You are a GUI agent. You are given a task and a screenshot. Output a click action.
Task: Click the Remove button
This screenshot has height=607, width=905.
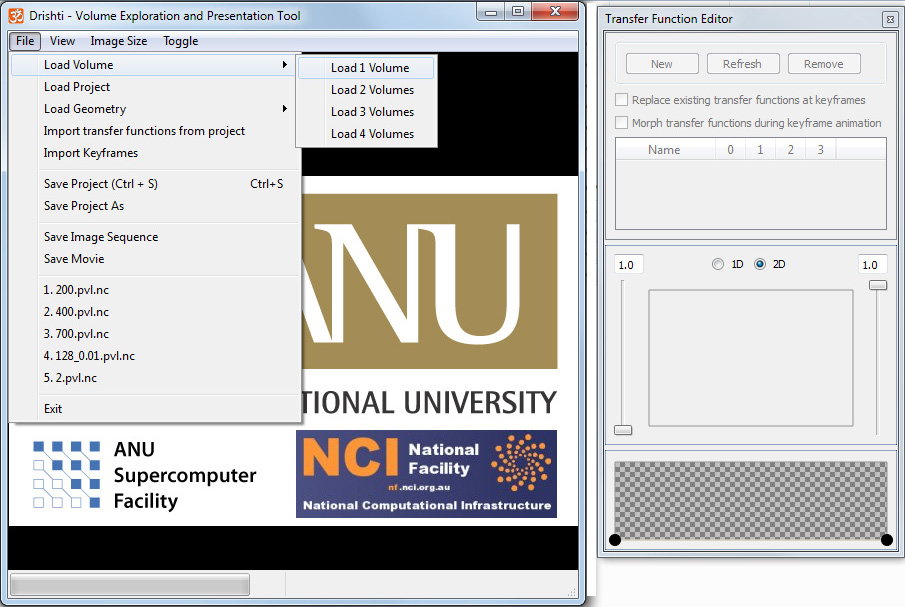(824, 64)
